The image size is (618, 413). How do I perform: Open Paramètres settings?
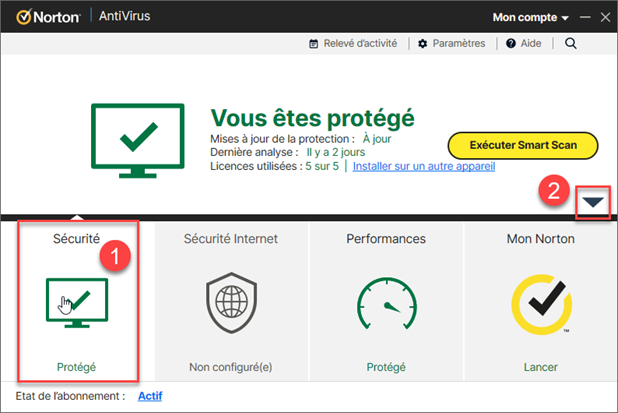point(459,43)
